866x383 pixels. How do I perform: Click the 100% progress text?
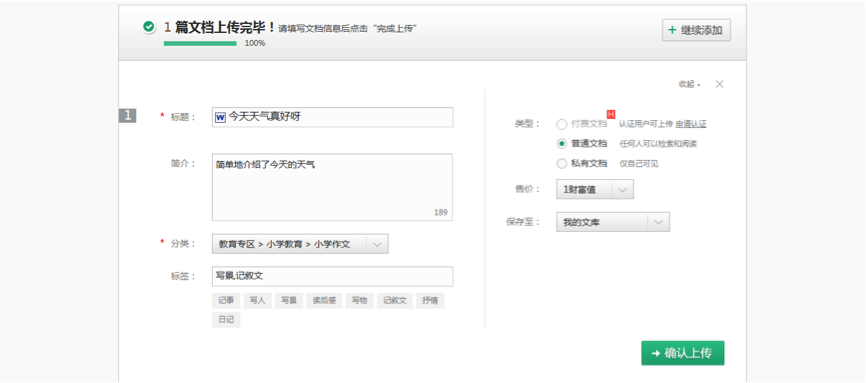point(255,43)
